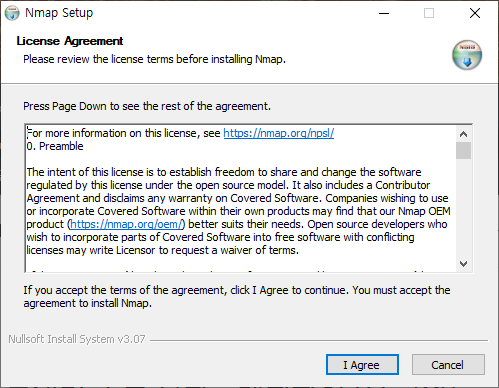Click the 'Press Page Down' instruction text
Image resolution: width=499 pixels, height=388 pixels.
(147, 106)
